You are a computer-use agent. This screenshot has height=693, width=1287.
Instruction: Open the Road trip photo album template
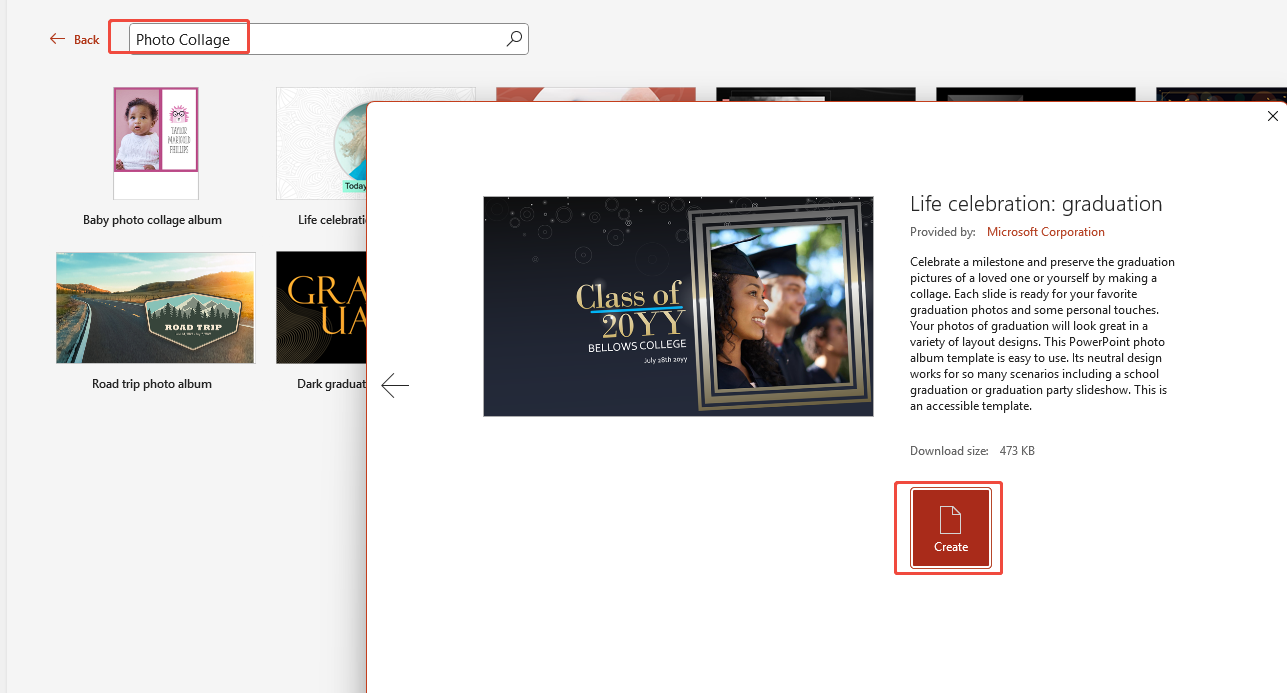tap(155, 307)
